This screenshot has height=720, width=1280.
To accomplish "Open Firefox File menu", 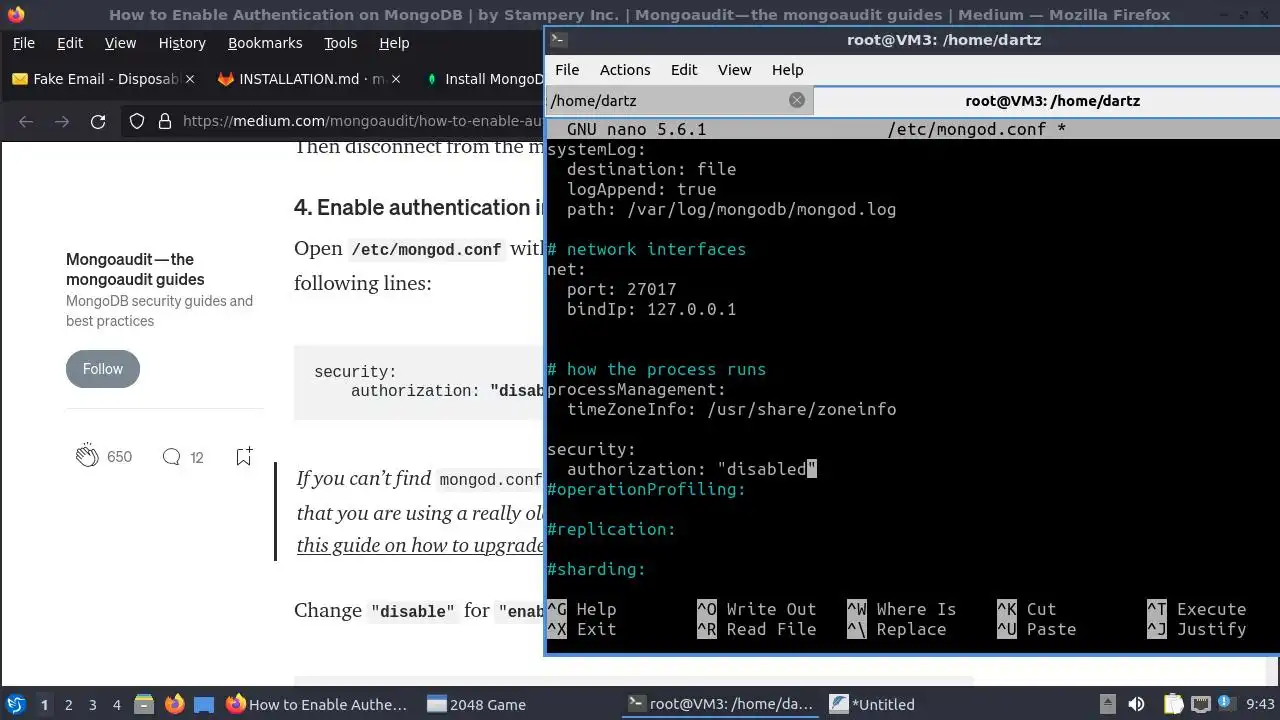I will (23, 43).
